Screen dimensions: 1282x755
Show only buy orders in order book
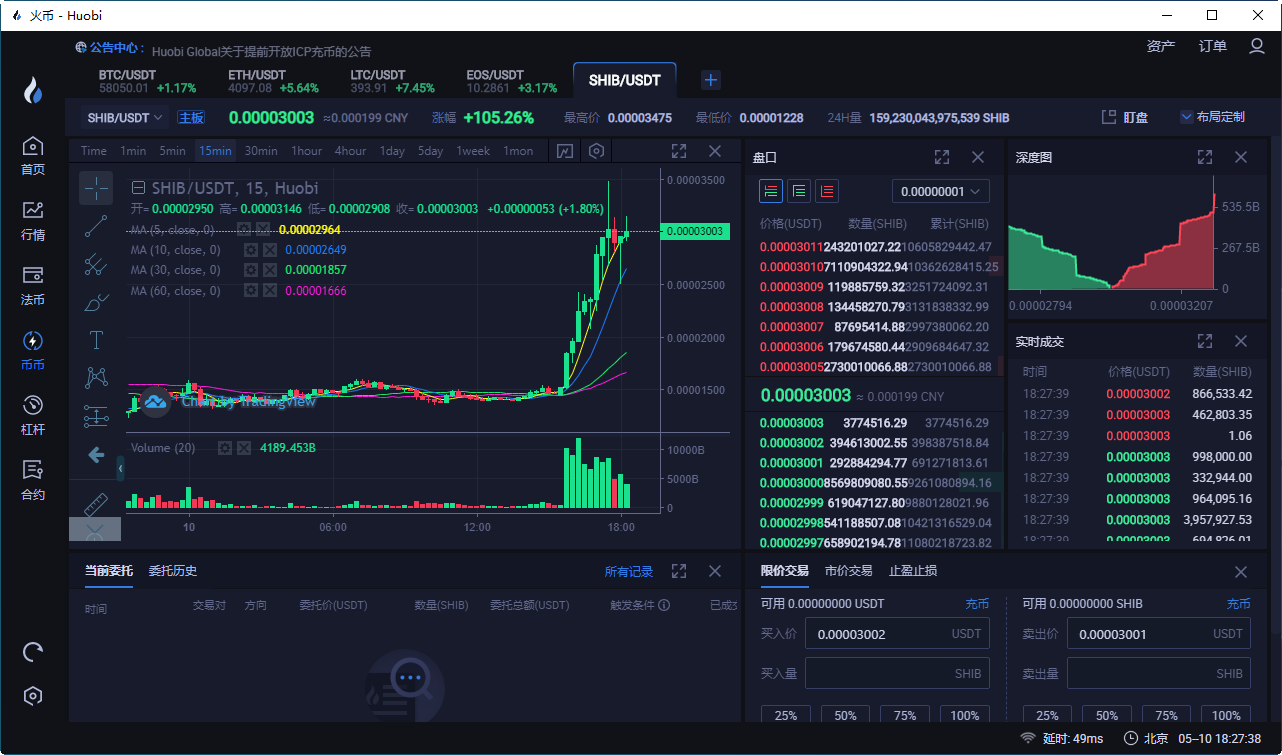pyautogui.click(x=799, y=190)
